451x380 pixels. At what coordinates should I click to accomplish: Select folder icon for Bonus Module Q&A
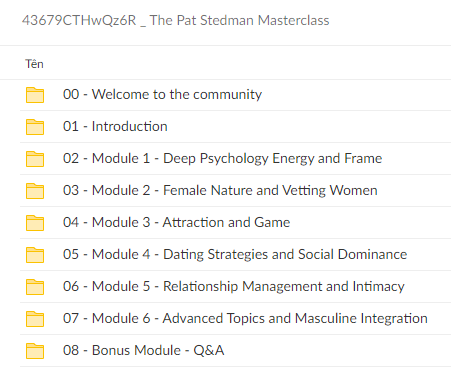point(35,351)
